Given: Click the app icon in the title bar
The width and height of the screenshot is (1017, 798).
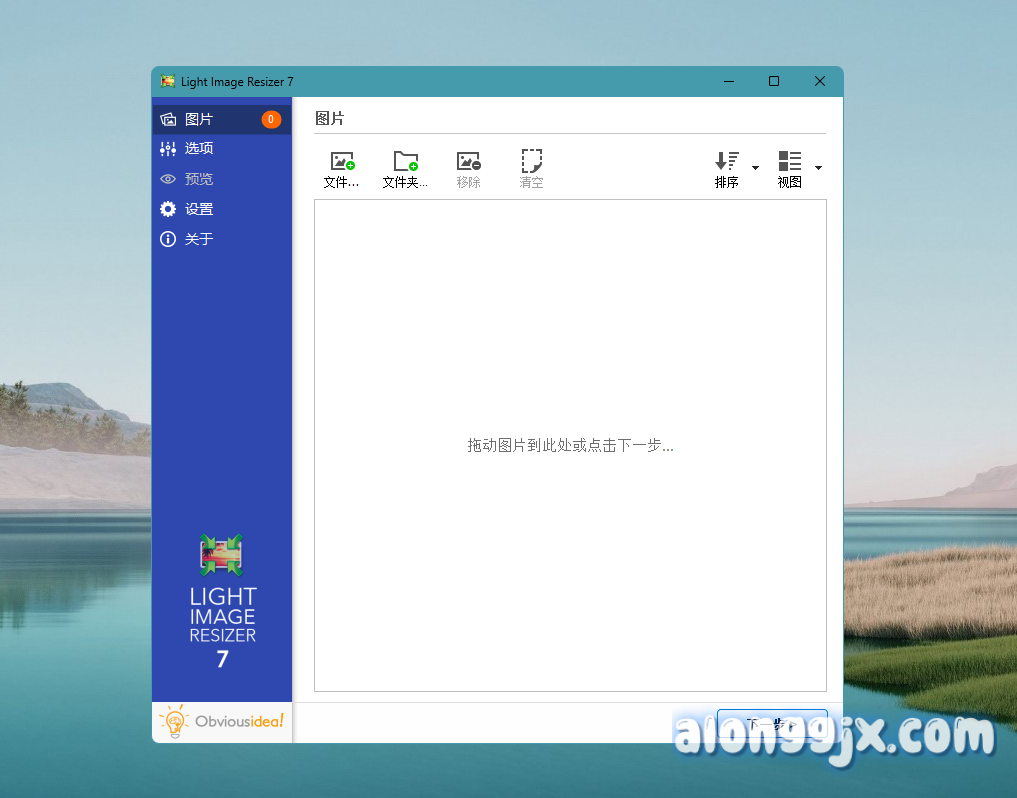Looking at the screenshot, I should (x=168, y=82).
